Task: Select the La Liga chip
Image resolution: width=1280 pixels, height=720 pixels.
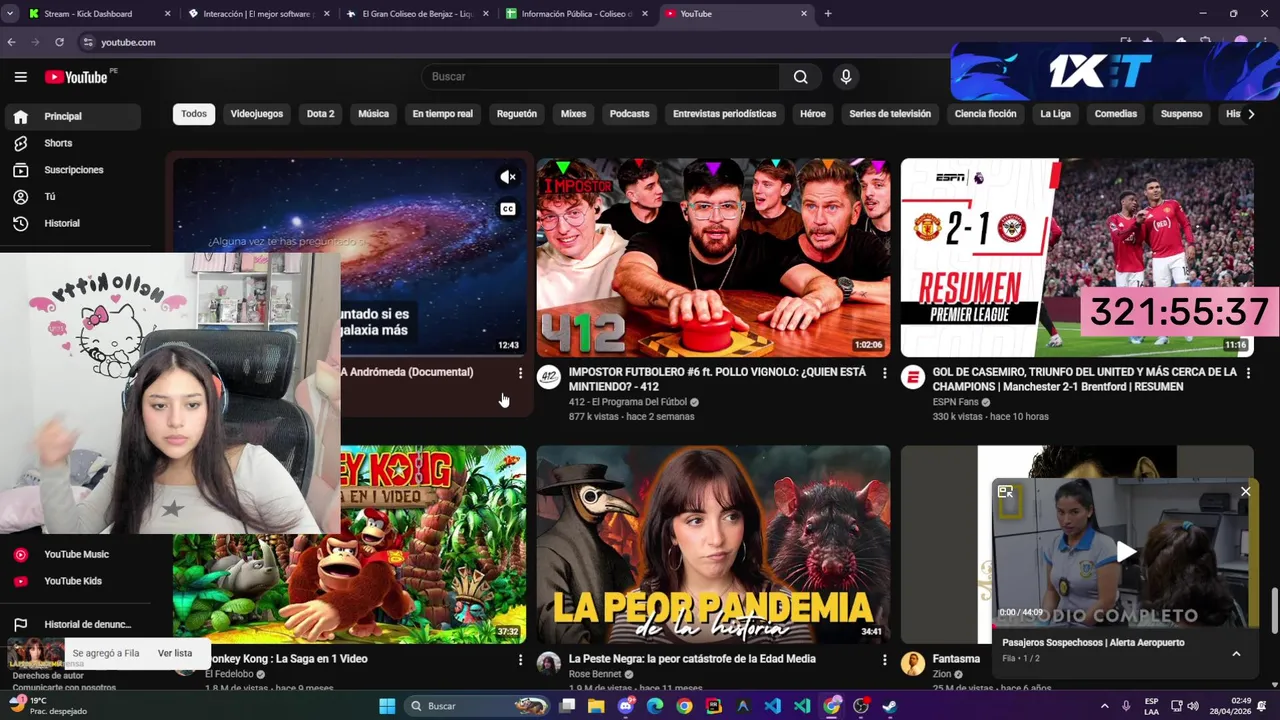Action: tap(1056, 114)
